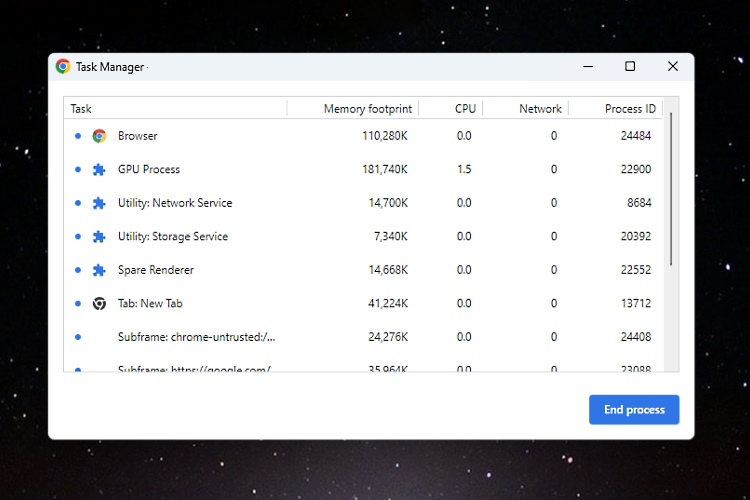Click the Spare Renderer puzzle piece icon
The width and height of the screenshot is (750, 500).
(99, 270)
